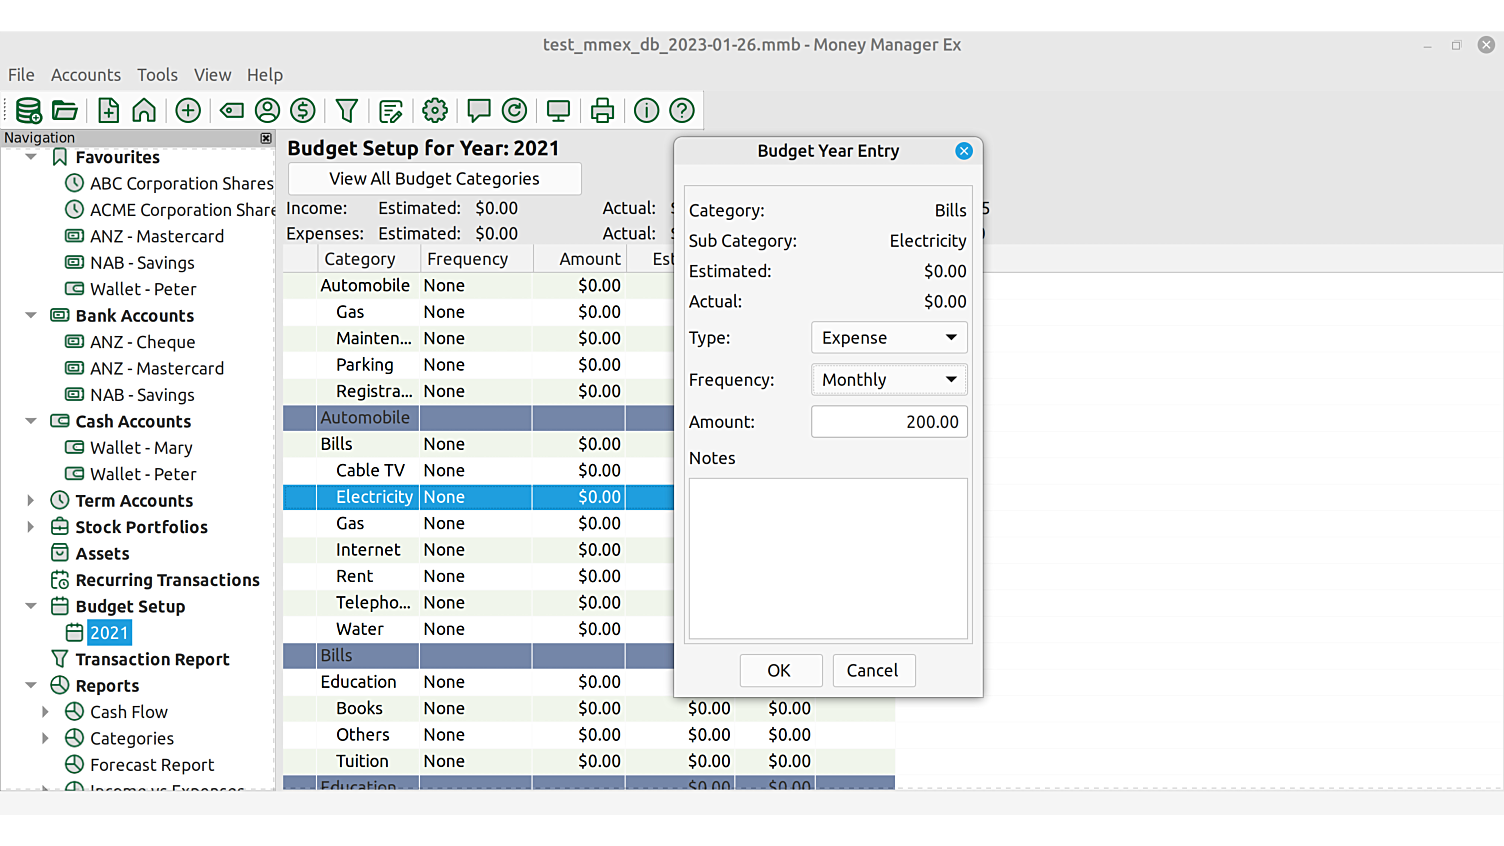Click the Amount field containing 200.00
Image resolution: width=1504 pixels, height=846 pixels.
[889, 422]
